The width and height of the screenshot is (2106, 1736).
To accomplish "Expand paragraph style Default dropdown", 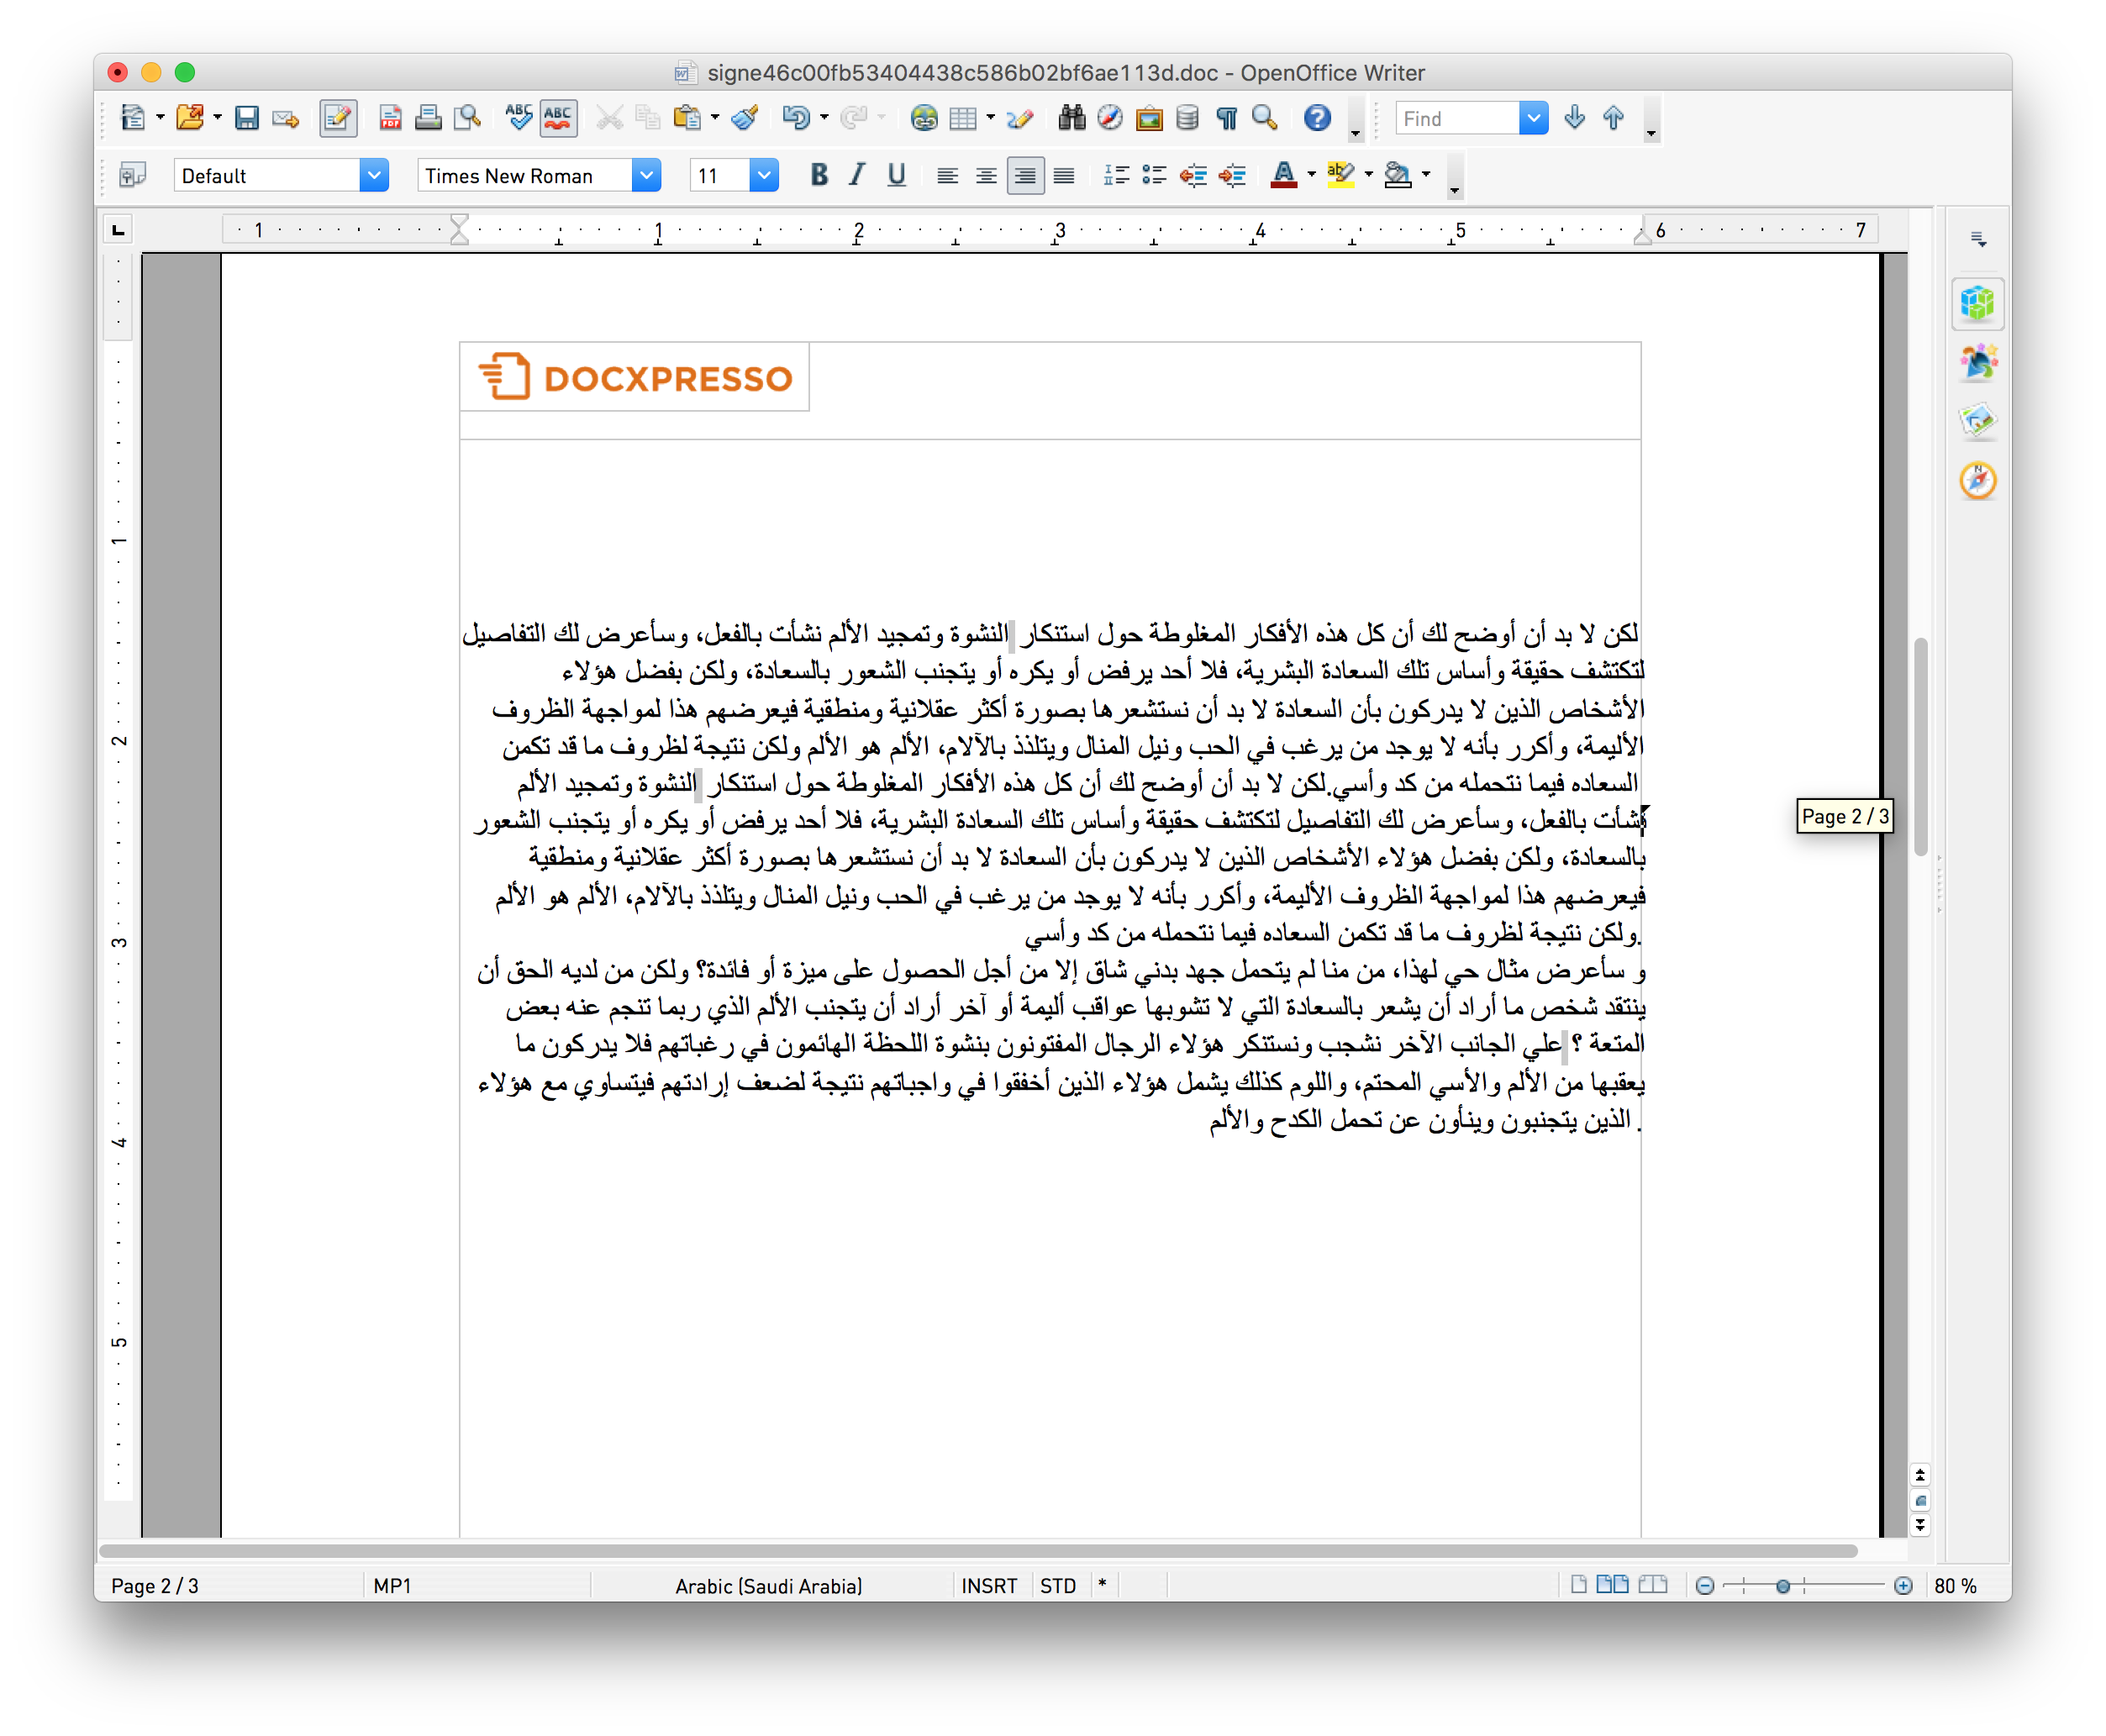I will click(373, 176).
